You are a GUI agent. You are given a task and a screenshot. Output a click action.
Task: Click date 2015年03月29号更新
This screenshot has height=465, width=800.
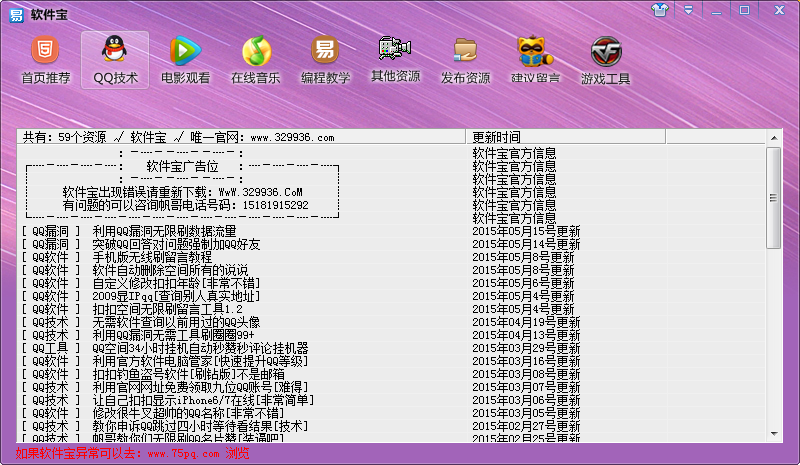[526, 349]
